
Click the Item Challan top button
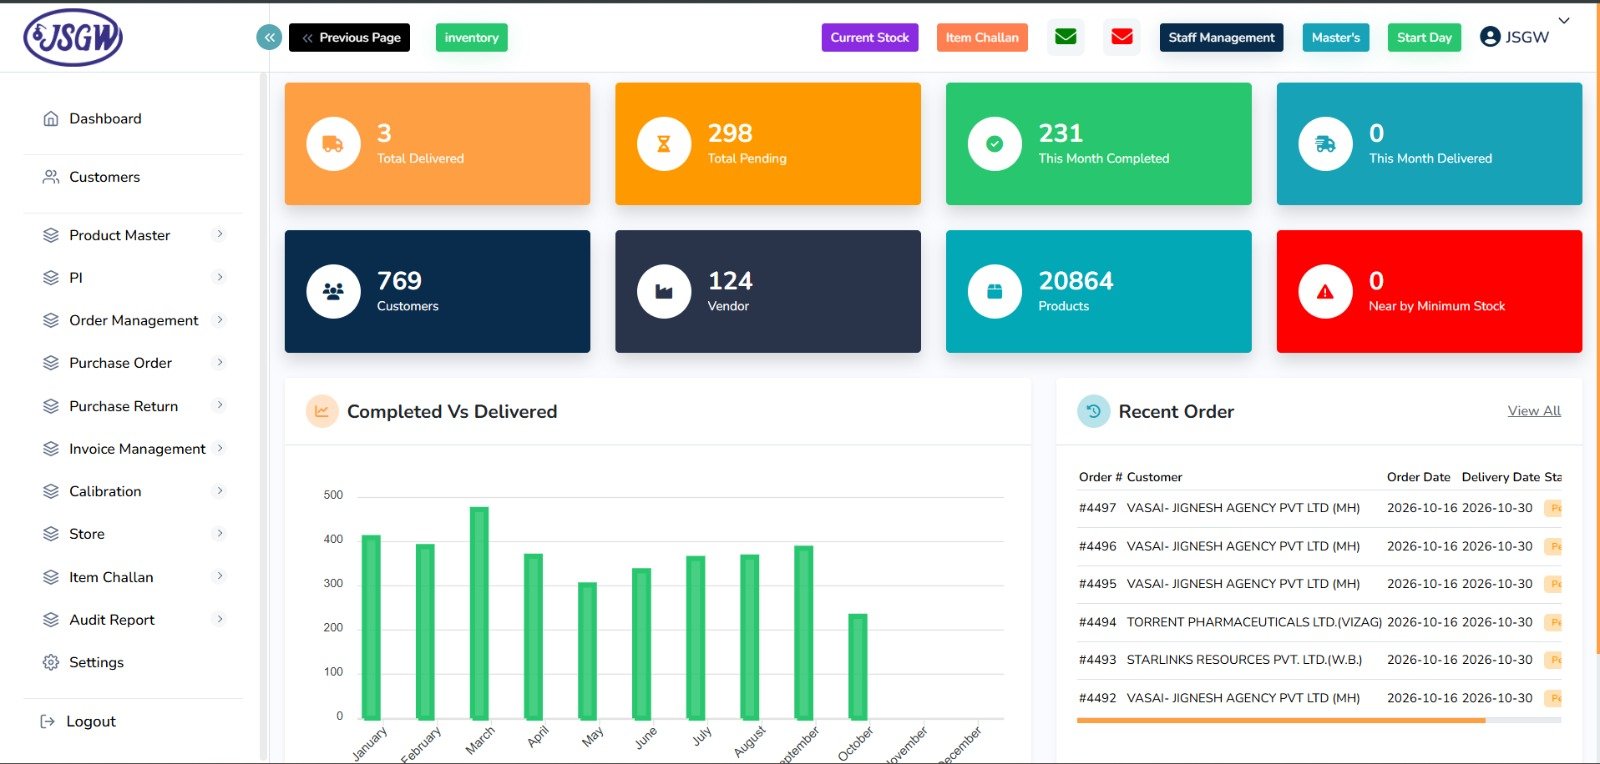pos(982,37)
